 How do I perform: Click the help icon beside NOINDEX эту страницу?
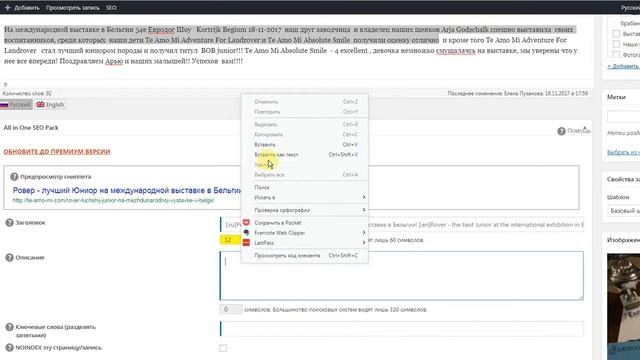9,348
